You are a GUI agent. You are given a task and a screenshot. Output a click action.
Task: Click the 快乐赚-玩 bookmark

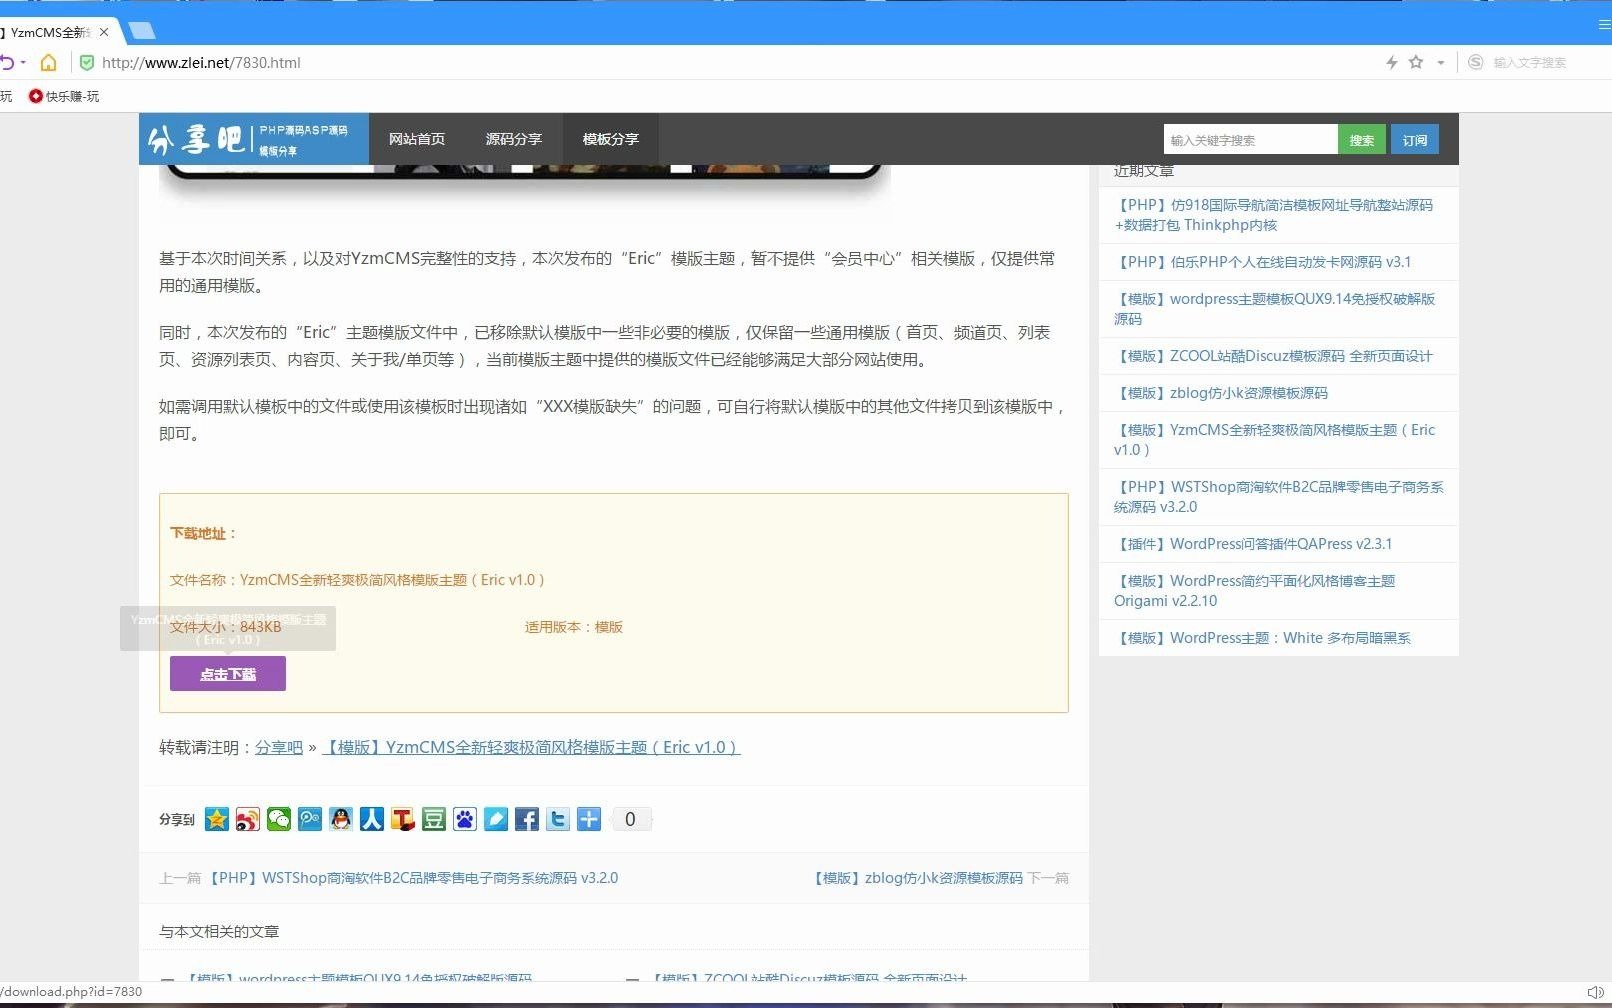tap(64, 96)
